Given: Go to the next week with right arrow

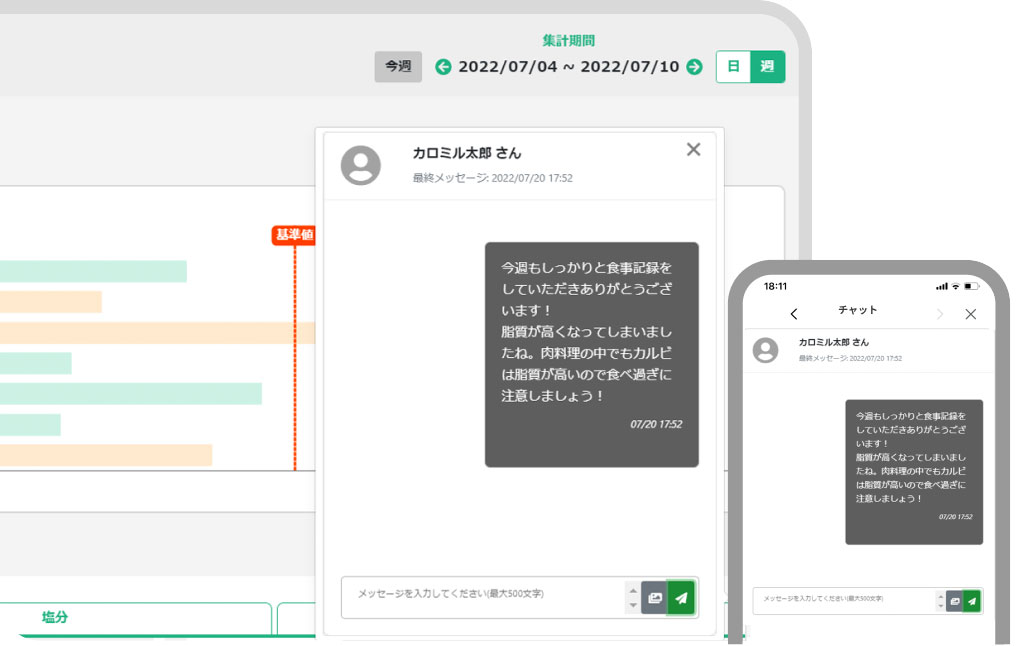Looking at the screenshot, I should [694, 67].
